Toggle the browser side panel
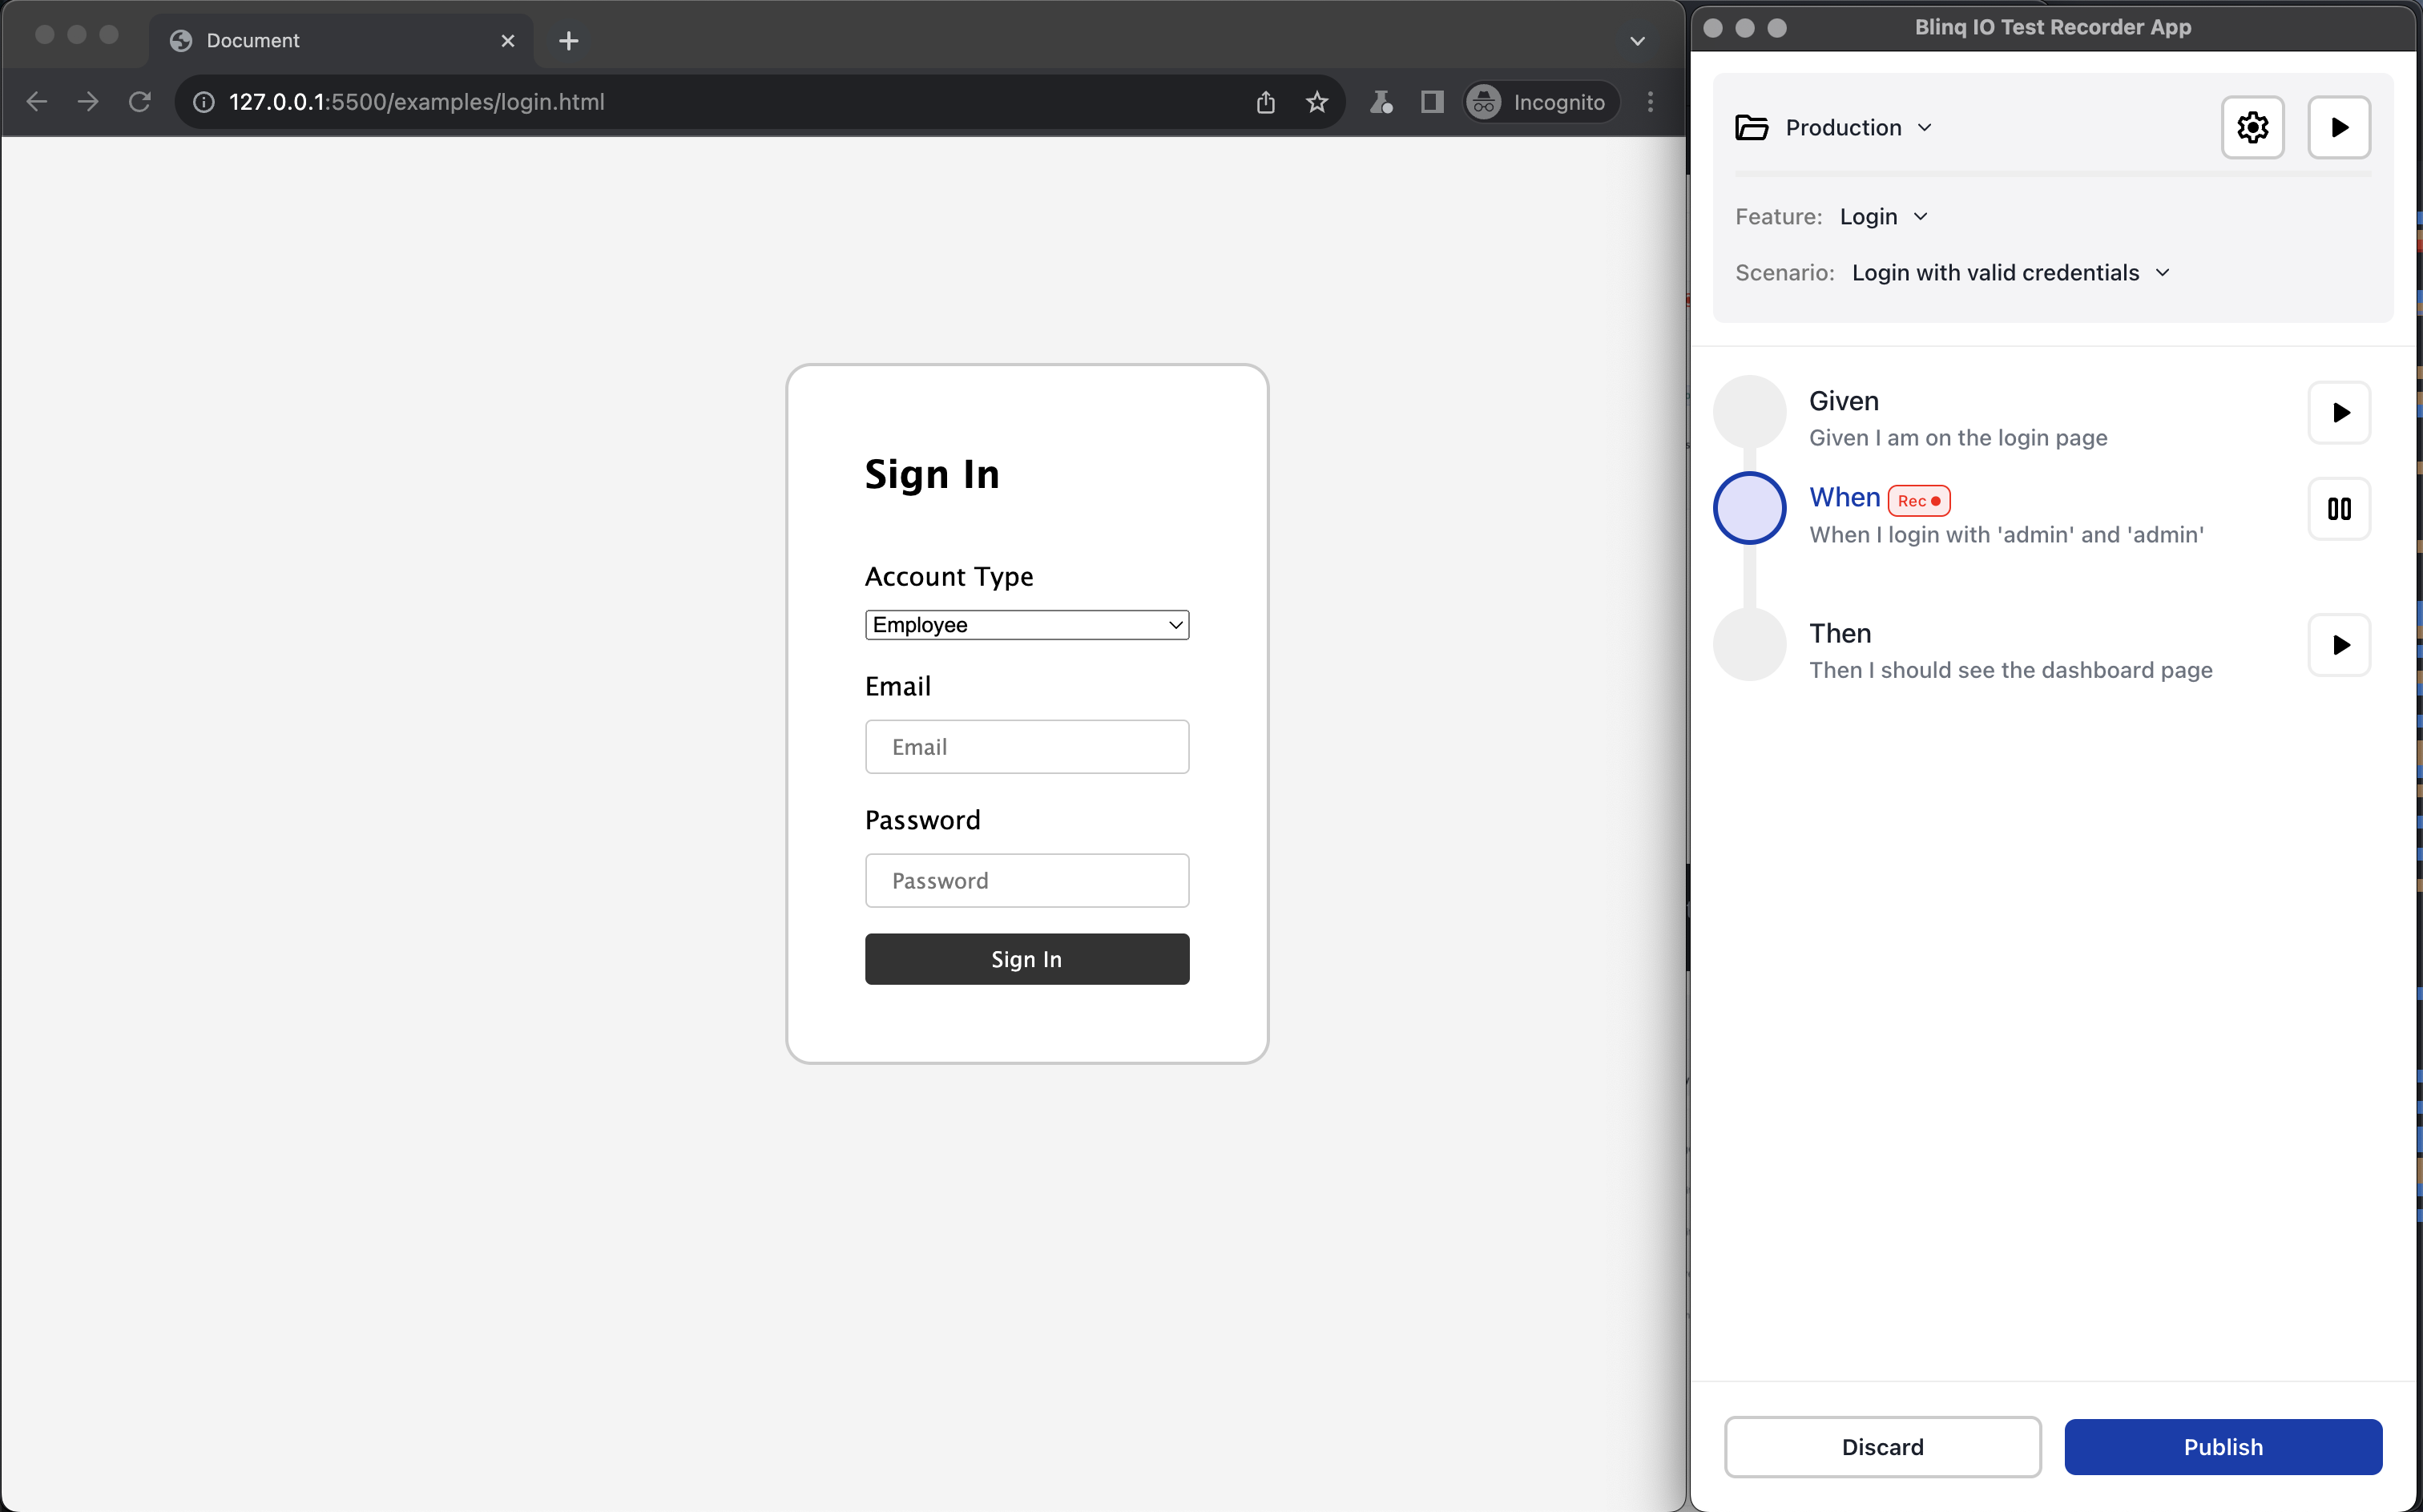This screenshot has height=1512, width=2423. 1432,102
